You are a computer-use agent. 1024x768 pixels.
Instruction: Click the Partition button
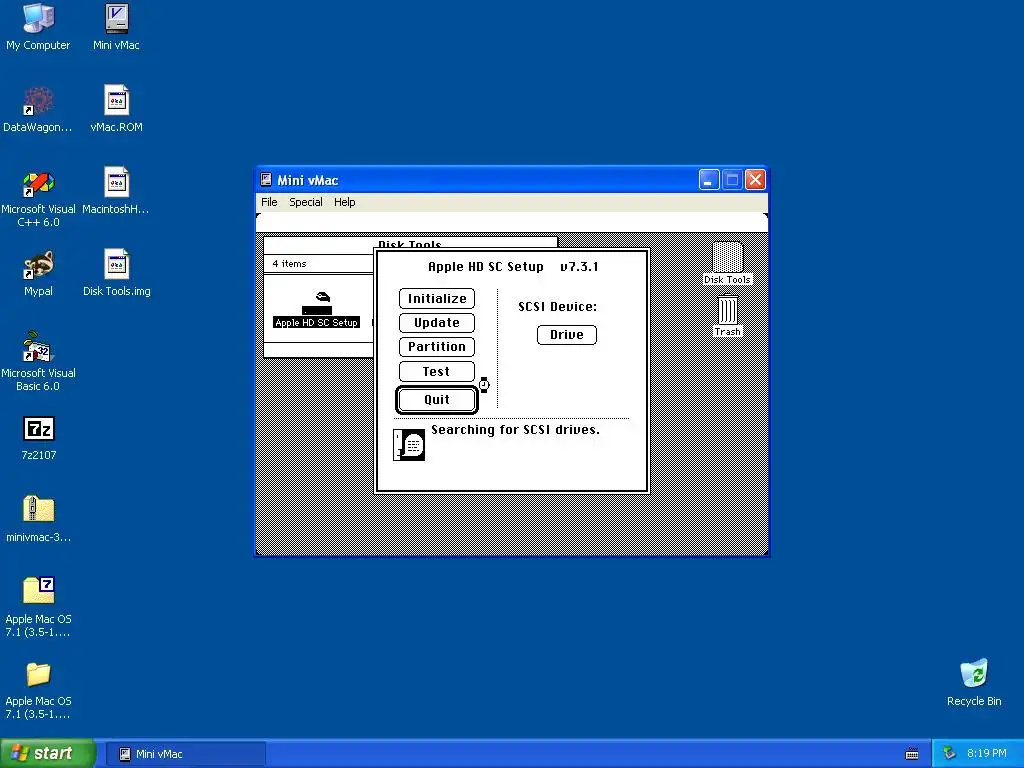pos(437,347)
